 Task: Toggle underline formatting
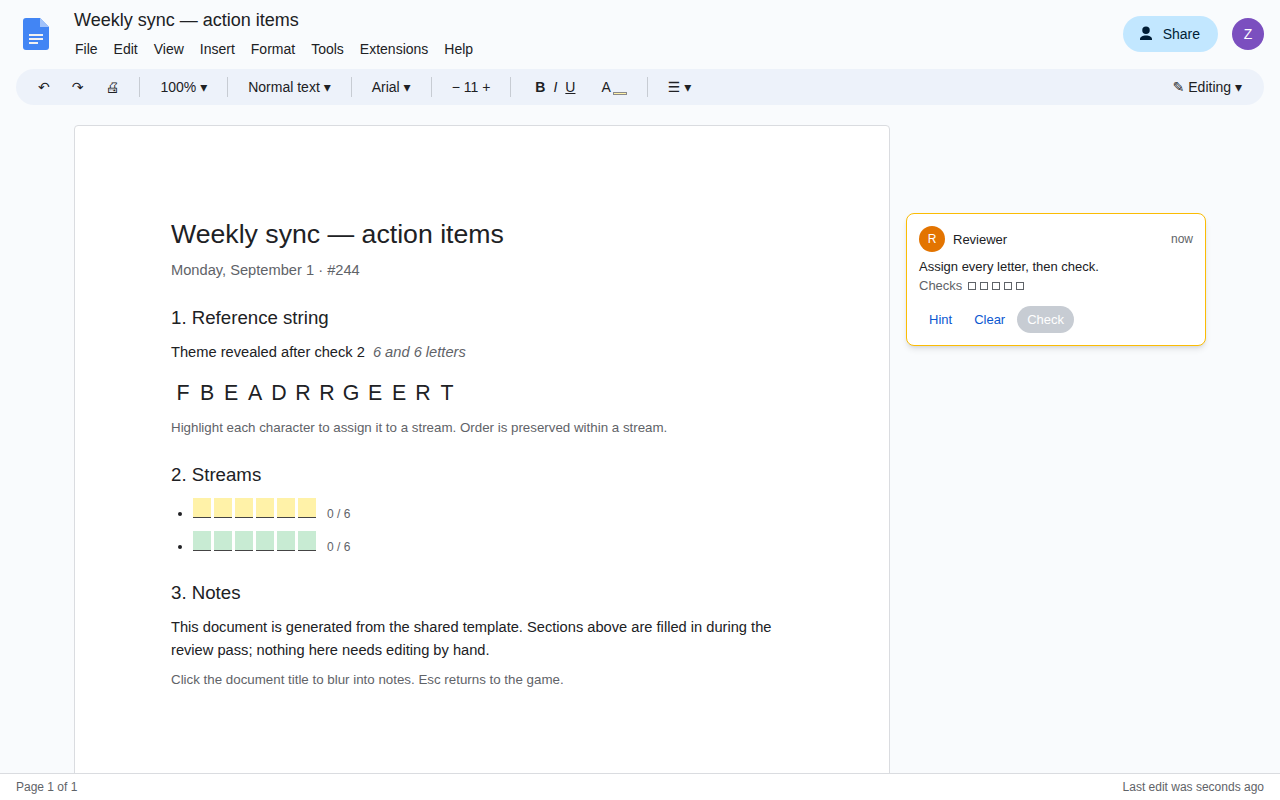pyautogui.click(x=570, y=87)
